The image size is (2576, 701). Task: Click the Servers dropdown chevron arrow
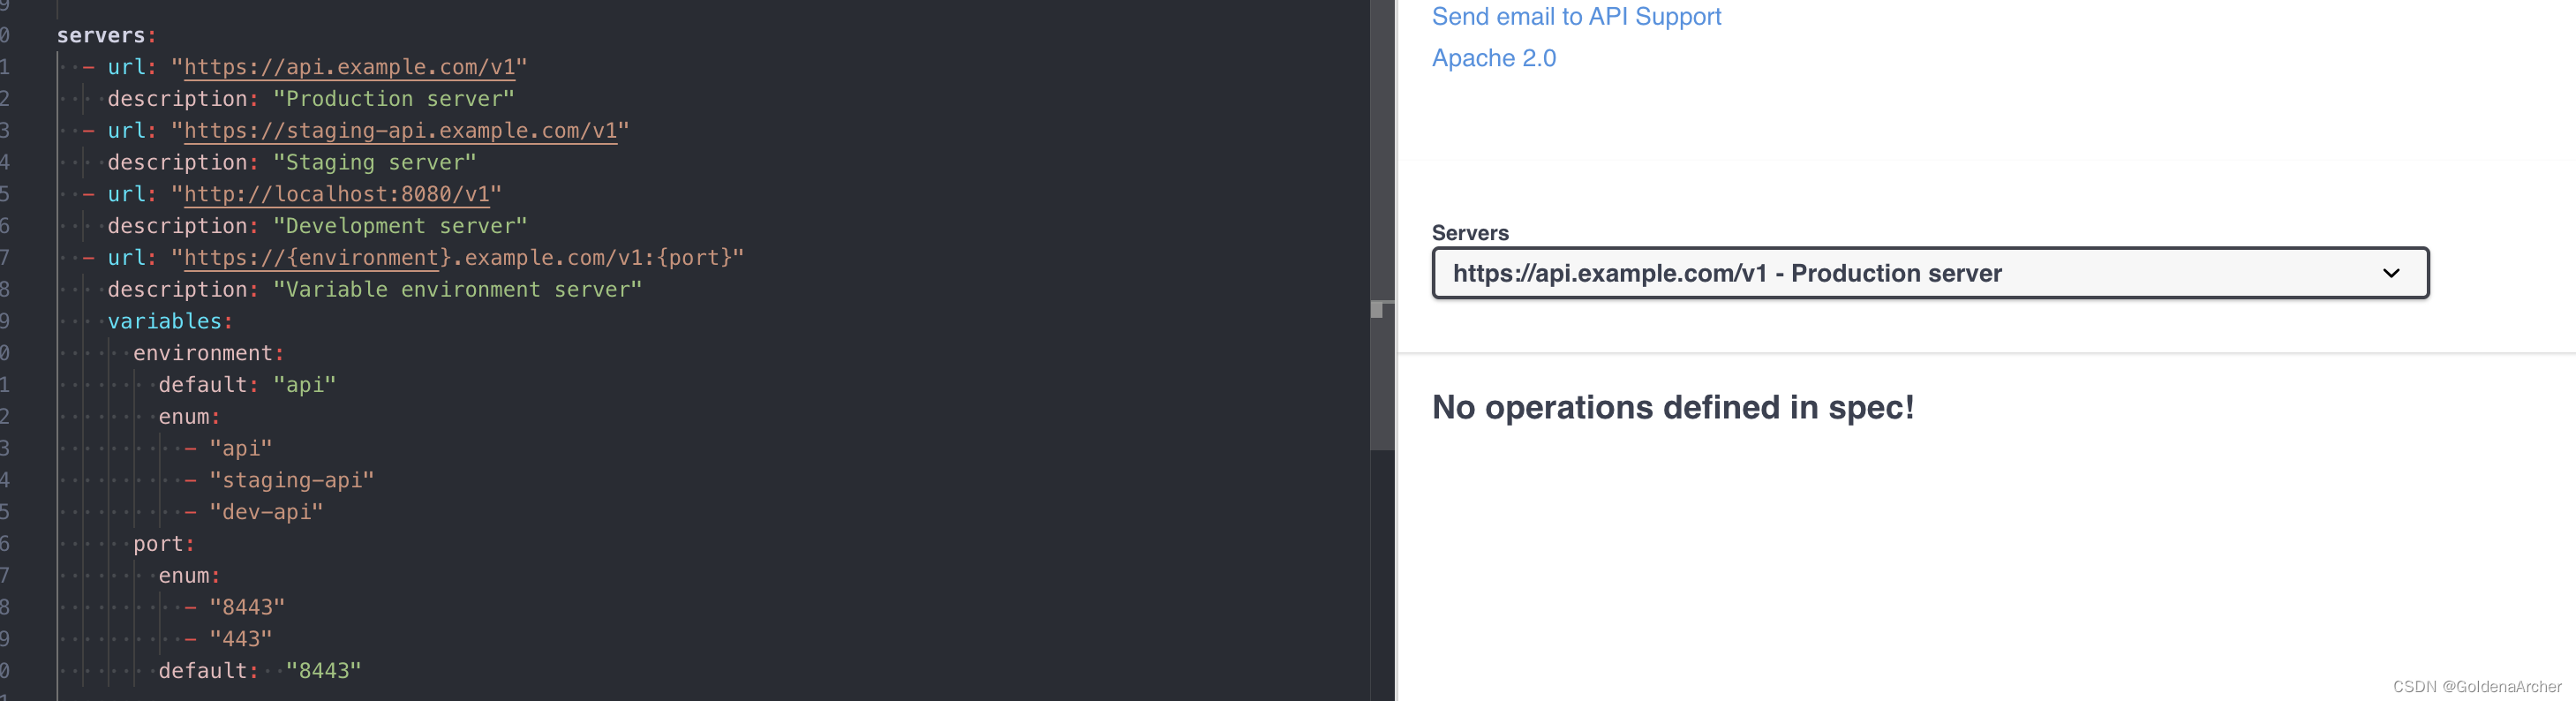(2391, 273)
